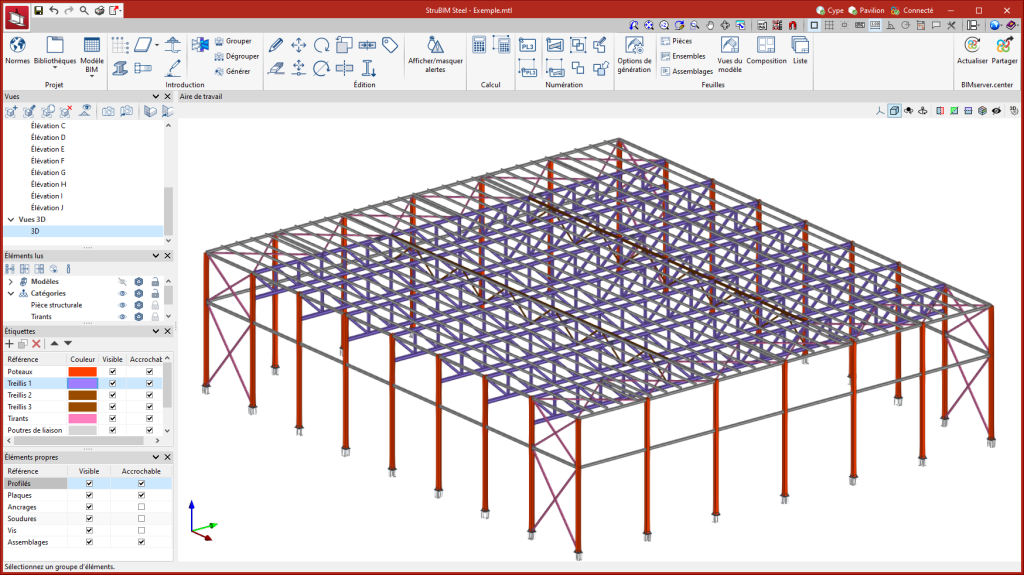Toggle Accrochable checkbox for Ancrages
The height and width of the screenshot is (575, 1024).
tap(141, 507)
